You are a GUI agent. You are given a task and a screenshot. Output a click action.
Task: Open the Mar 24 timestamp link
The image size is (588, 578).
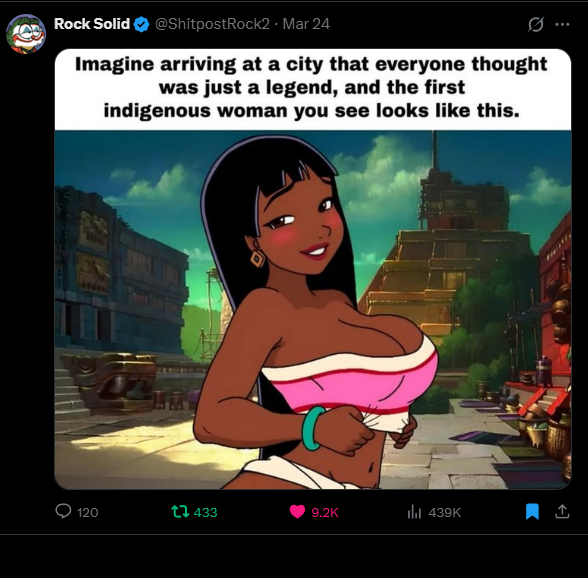(306, 24)
